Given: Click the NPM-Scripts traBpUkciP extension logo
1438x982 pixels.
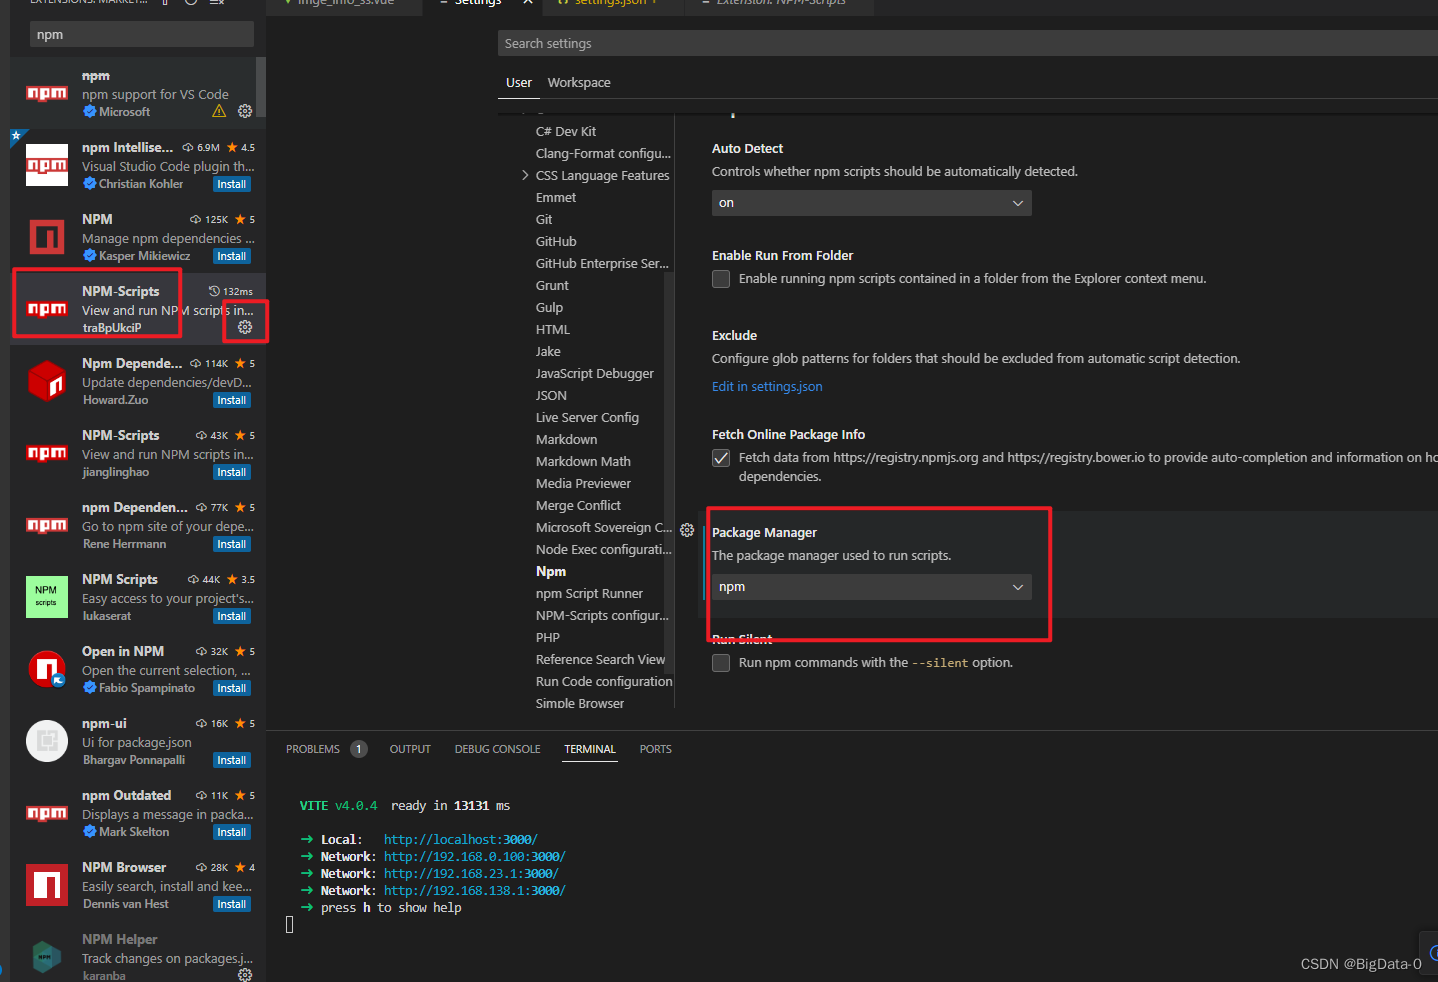Looking at the screenshot, I should click(47, 309).
